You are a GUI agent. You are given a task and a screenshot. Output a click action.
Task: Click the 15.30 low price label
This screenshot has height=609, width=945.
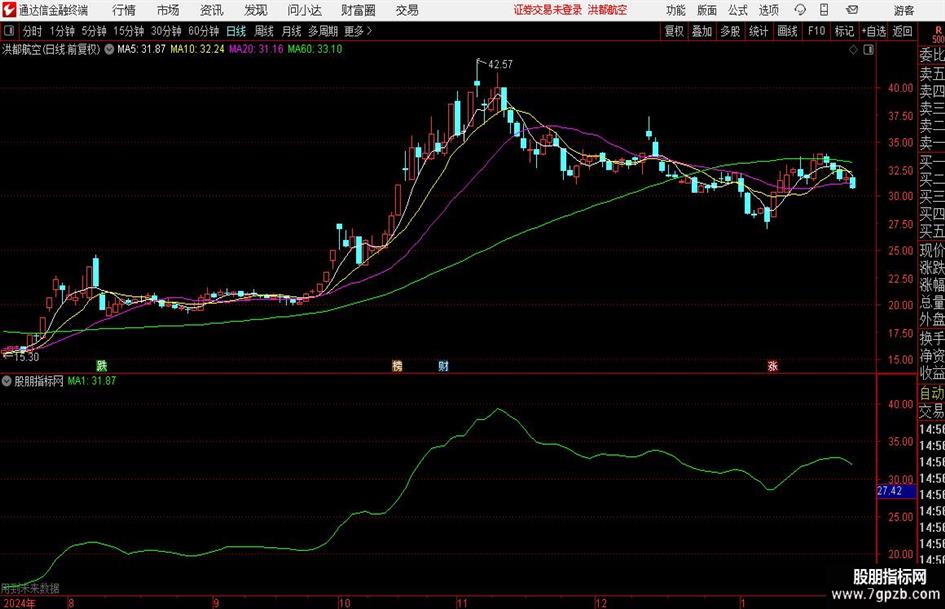point(26,357)
